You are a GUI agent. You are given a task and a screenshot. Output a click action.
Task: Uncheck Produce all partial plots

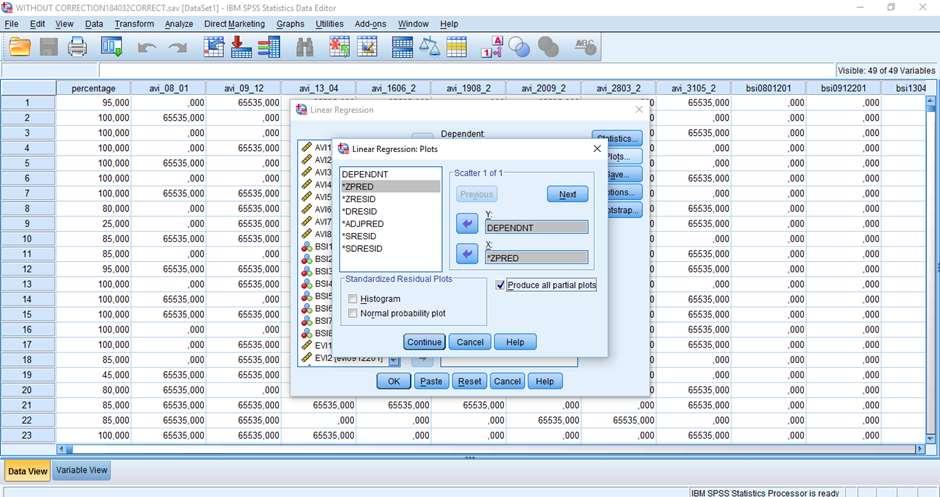click(501, 285)
